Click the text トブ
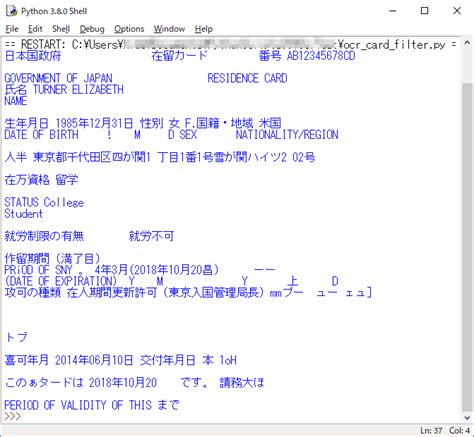Viewport: 474px width, 437px height. (16, 337)
